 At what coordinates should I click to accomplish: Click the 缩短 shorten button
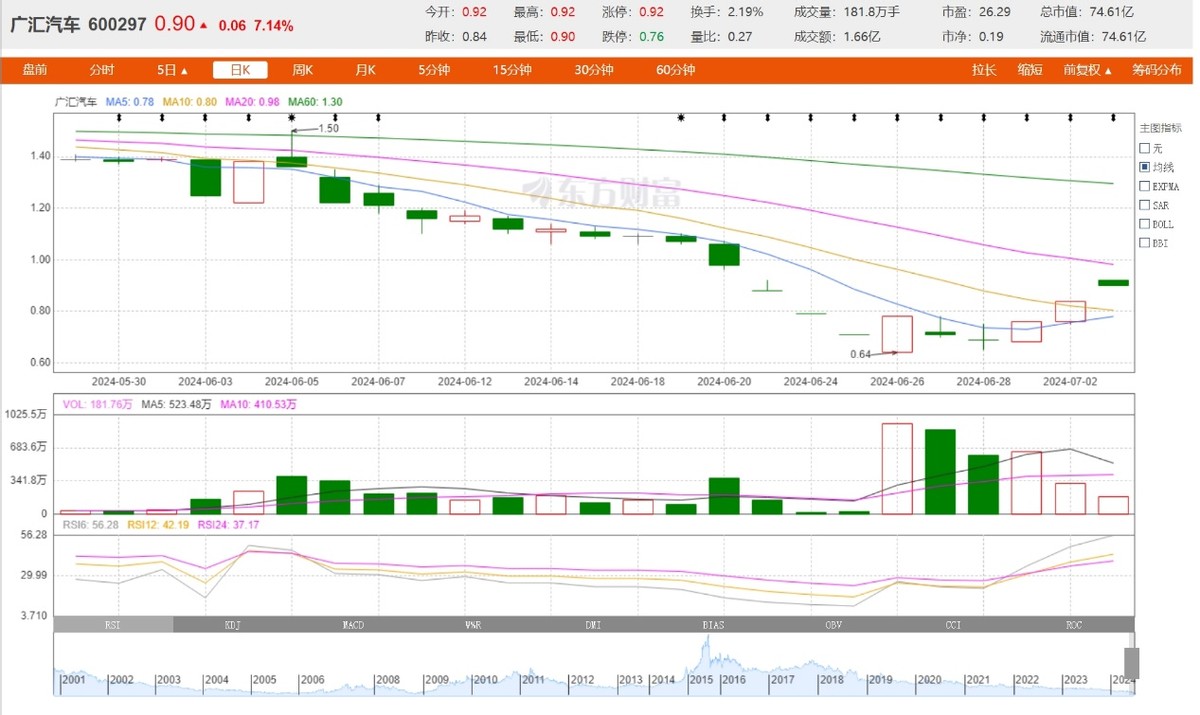[1030, 70]
